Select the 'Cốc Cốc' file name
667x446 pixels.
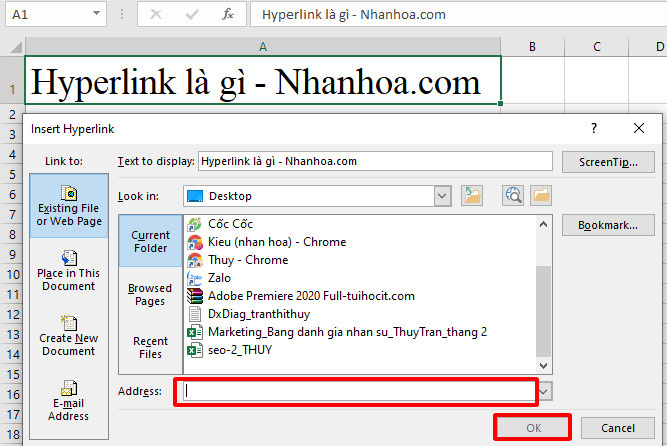click(x=230, y=224)
